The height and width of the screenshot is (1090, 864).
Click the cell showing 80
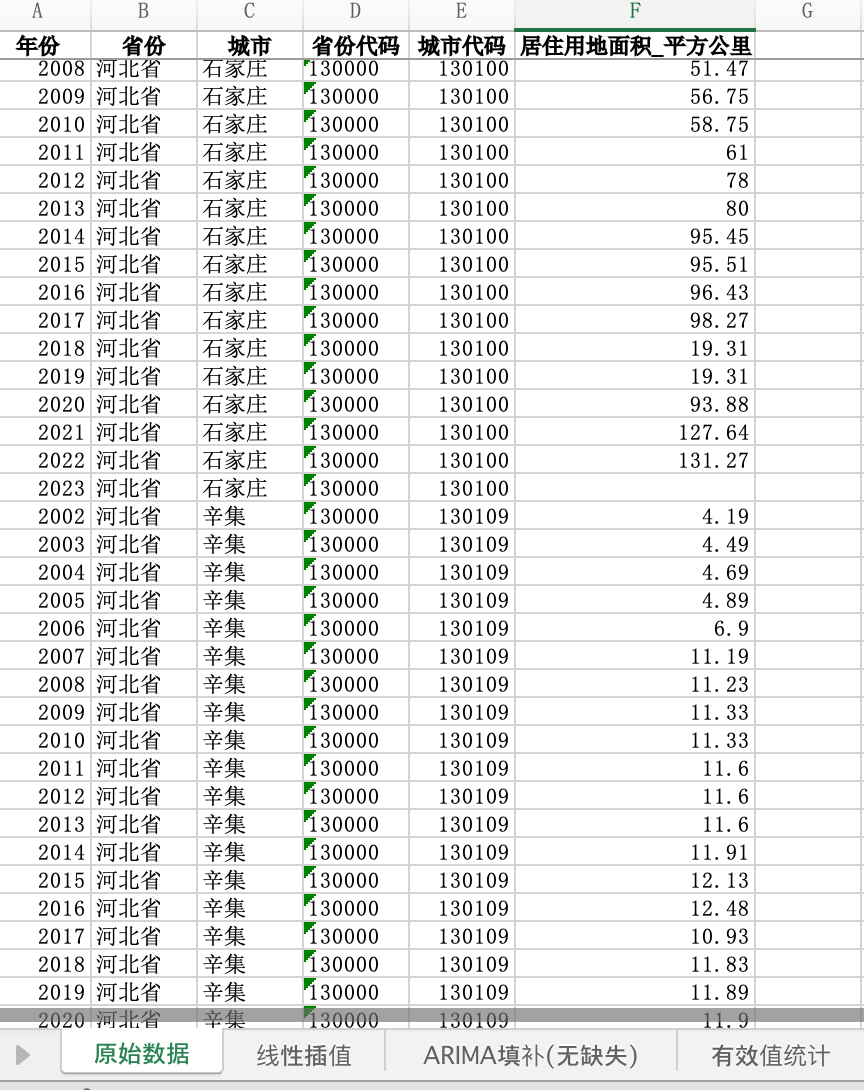coord(635,208)
